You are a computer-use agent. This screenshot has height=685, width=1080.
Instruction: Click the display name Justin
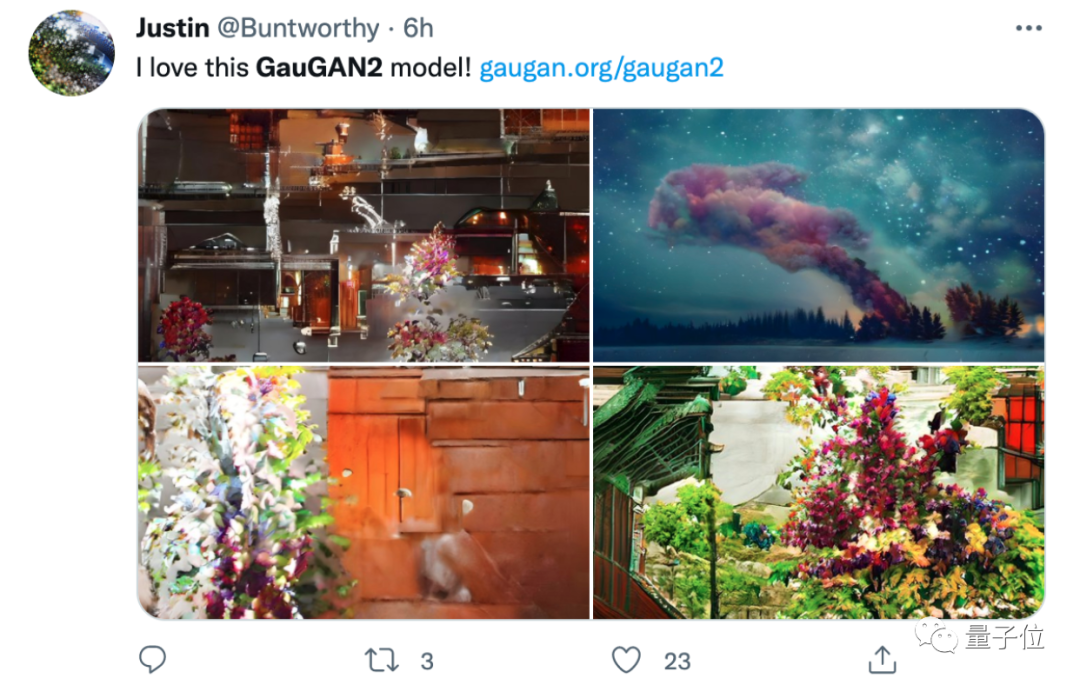point(173,28)
